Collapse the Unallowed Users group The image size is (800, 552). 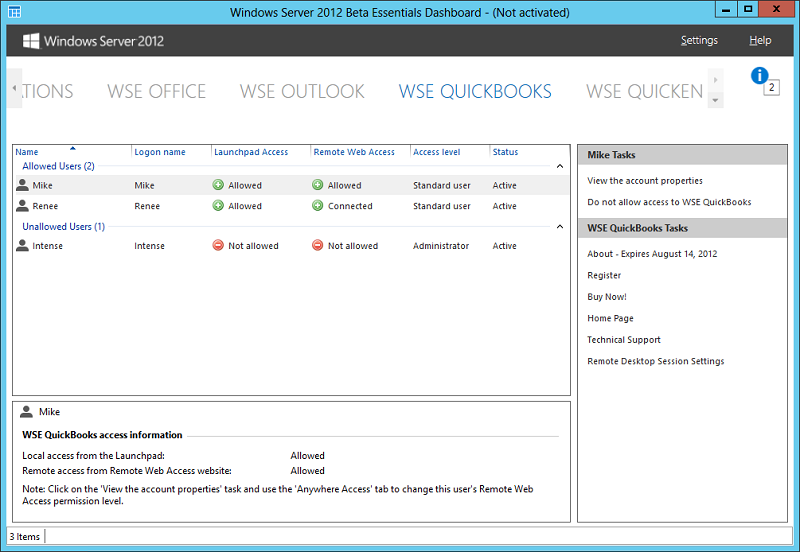click(560, 227)
